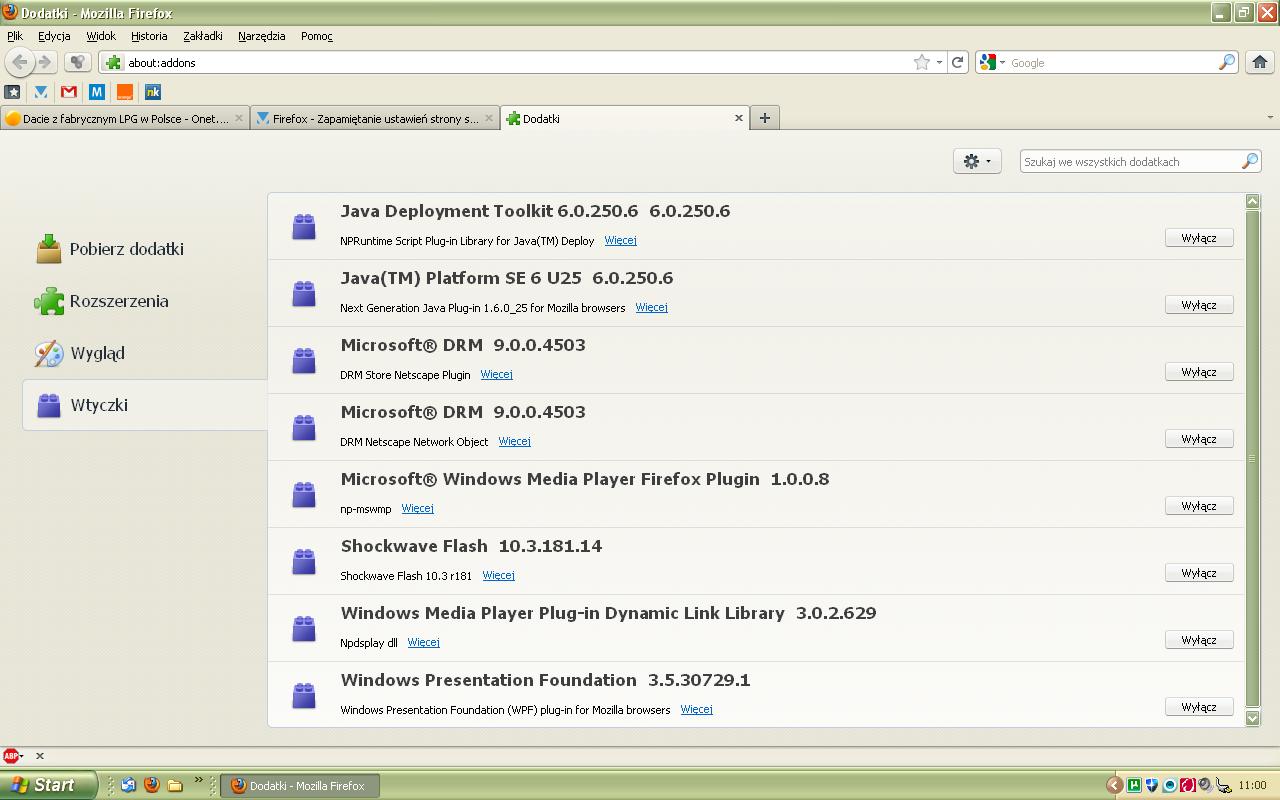Disable Windows Media Player Plug-in Dynamic Link Library
This screenshot has width=1280, height=800.
coord(1199,640)
